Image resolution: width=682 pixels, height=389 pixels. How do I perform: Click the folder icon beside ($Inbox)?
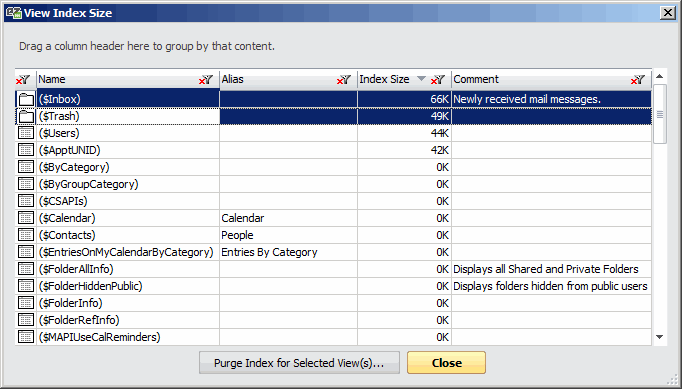[x=26, y=99]
